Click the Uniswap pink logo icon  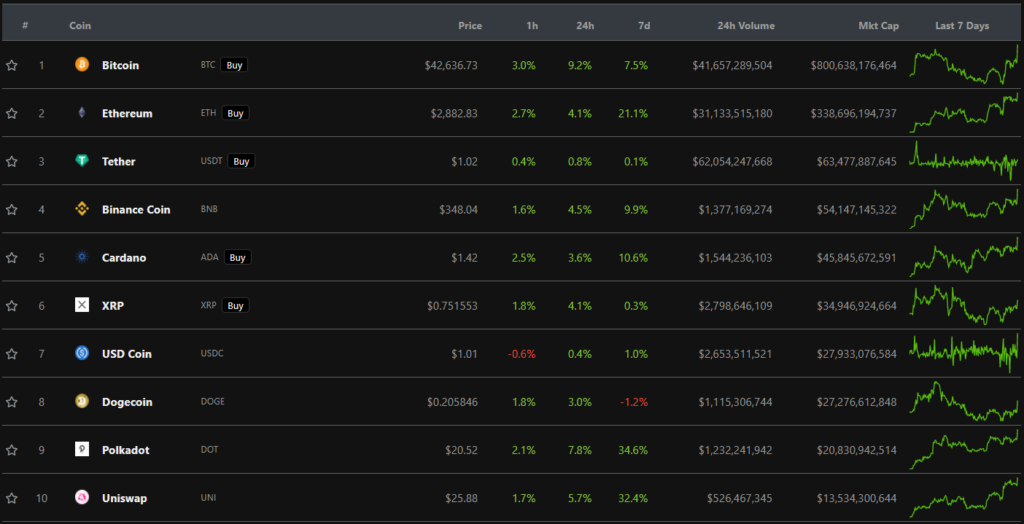tap(82, 498)
